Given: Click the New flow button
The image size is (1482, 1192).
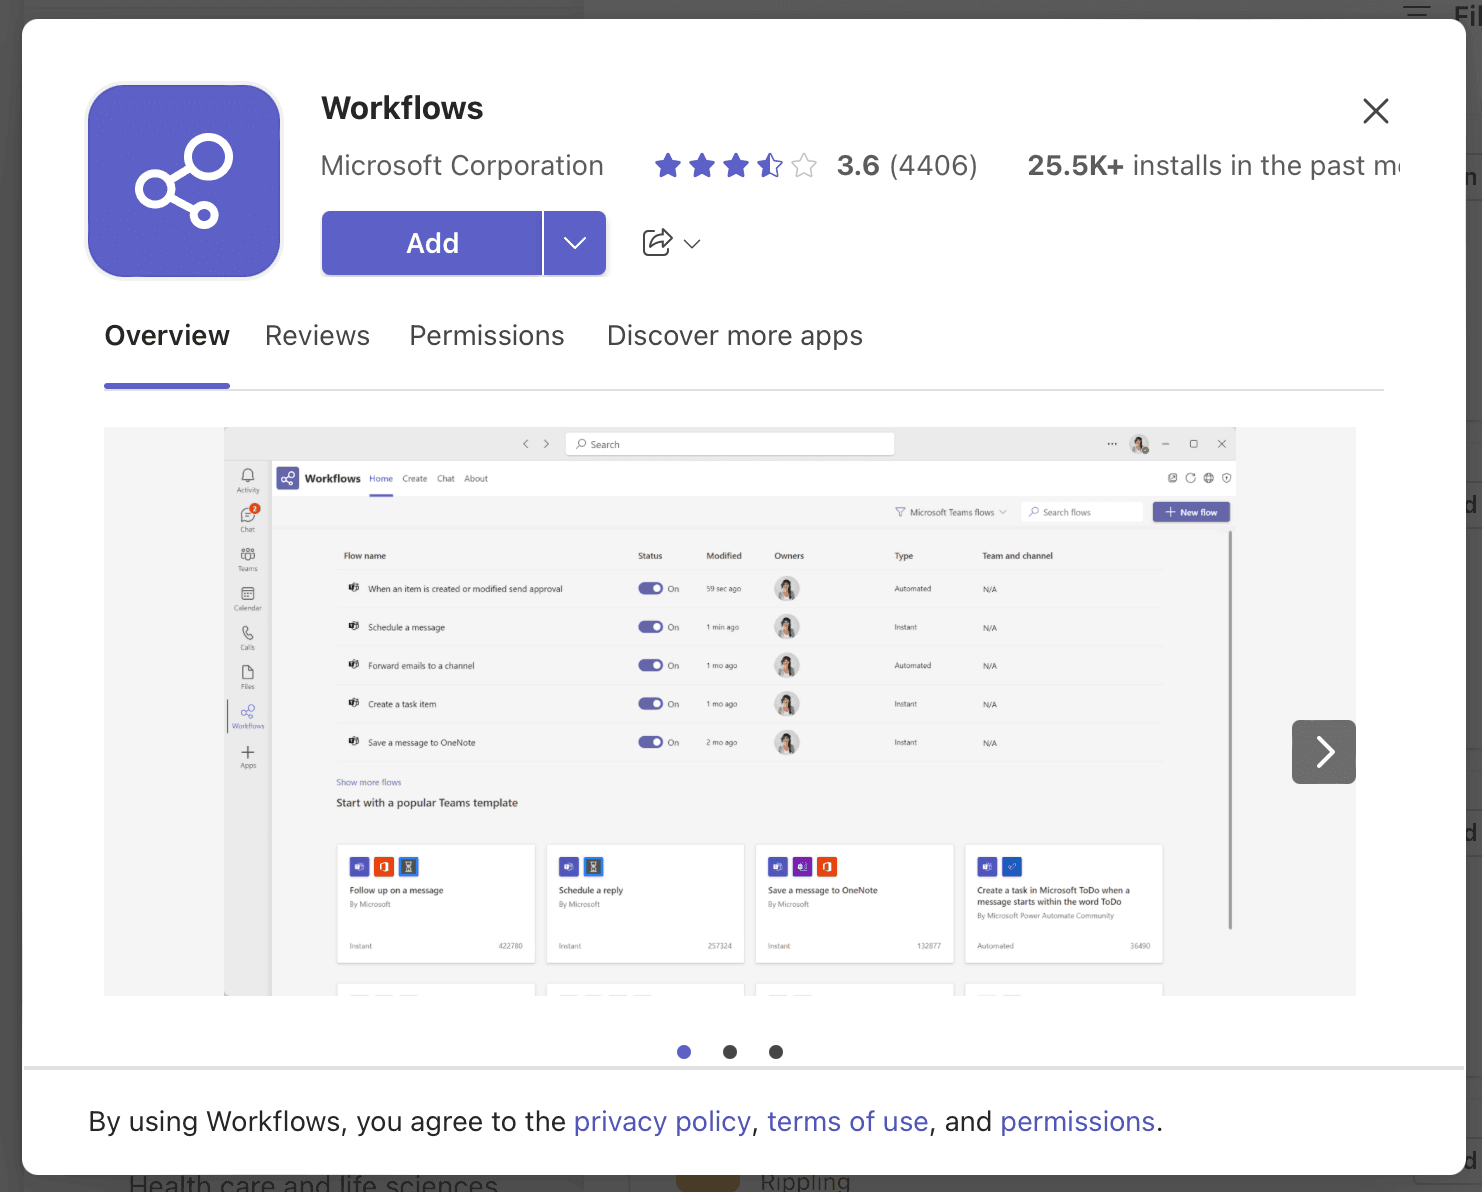Looking at the screenshot, I should pyautogui.click(x=1190, y=511).
